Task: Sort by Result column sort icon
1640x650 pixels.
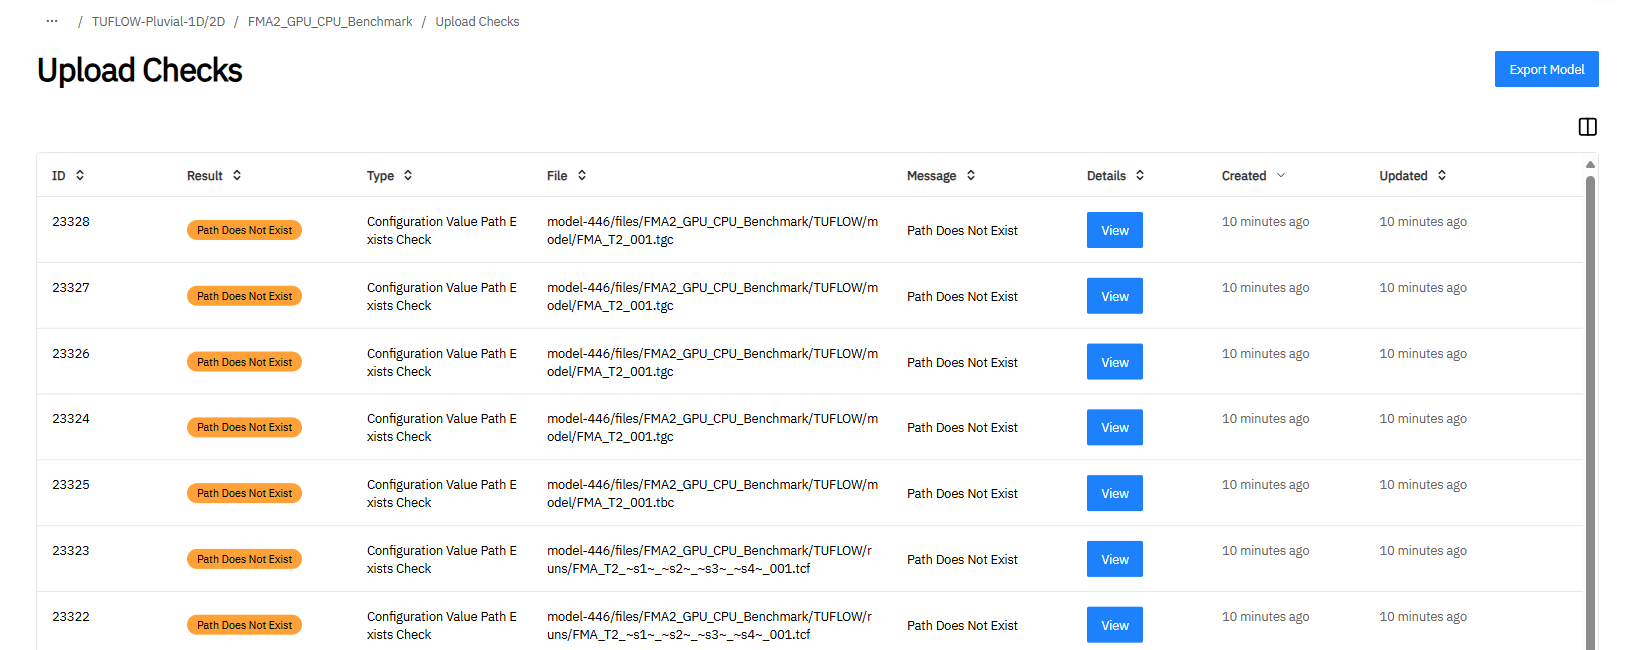Action: click(x=237, y=175)
